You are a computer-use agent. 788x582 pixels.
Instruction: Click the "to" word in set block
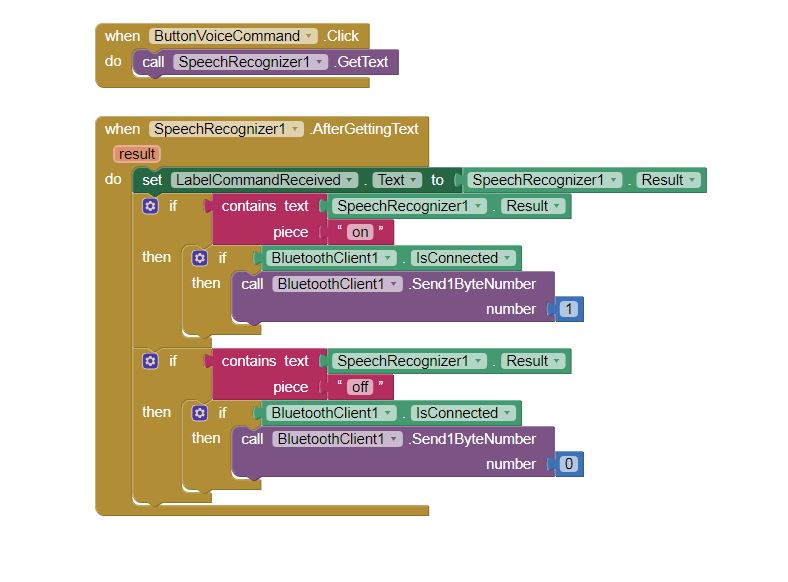coord(437,180)
